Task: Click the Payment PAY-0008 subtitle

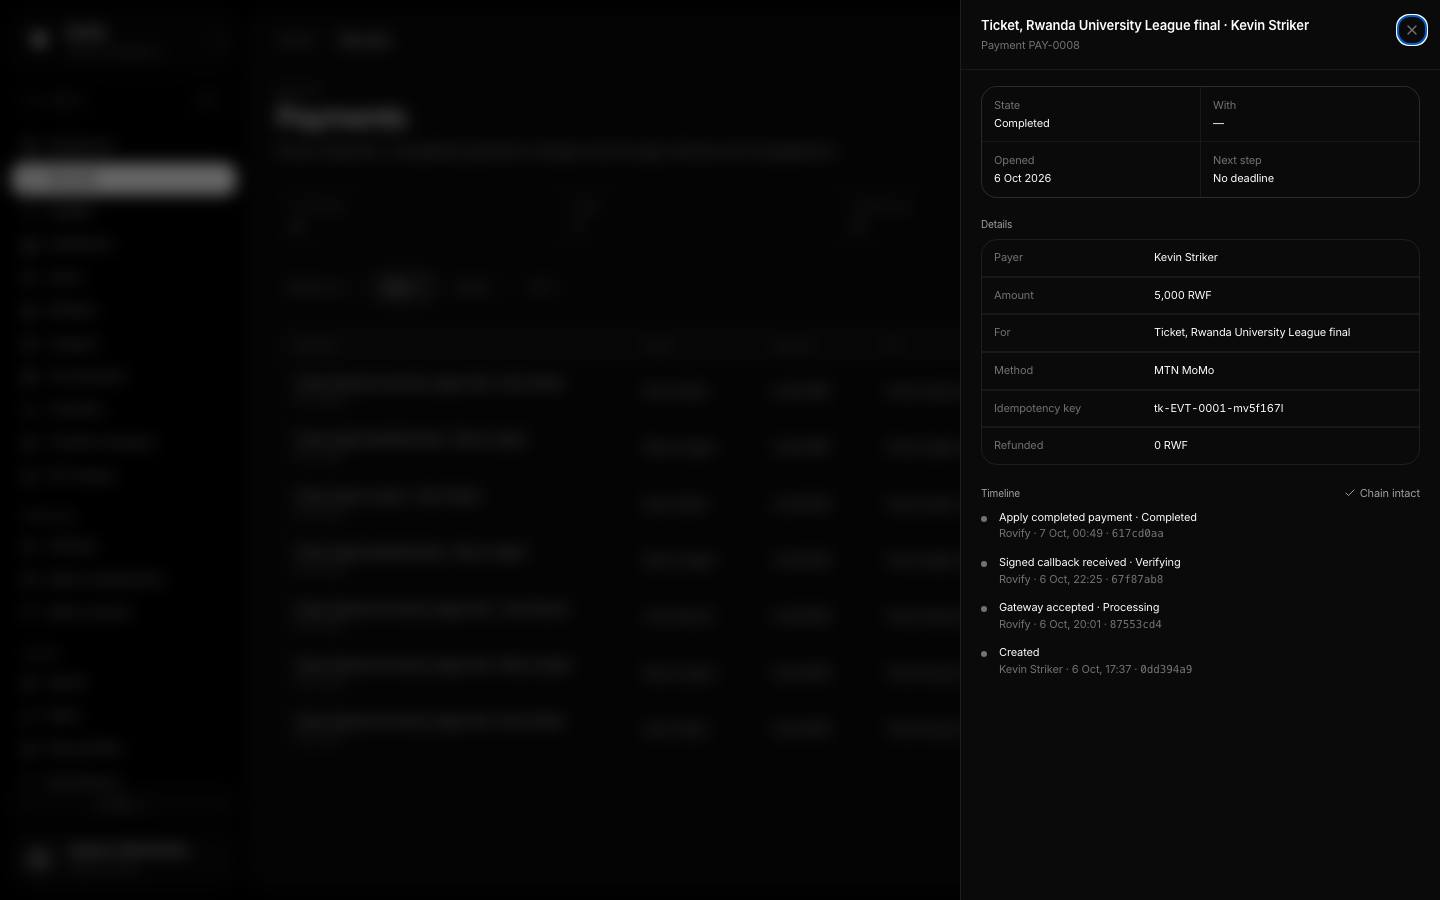Action: [1030, 46]
